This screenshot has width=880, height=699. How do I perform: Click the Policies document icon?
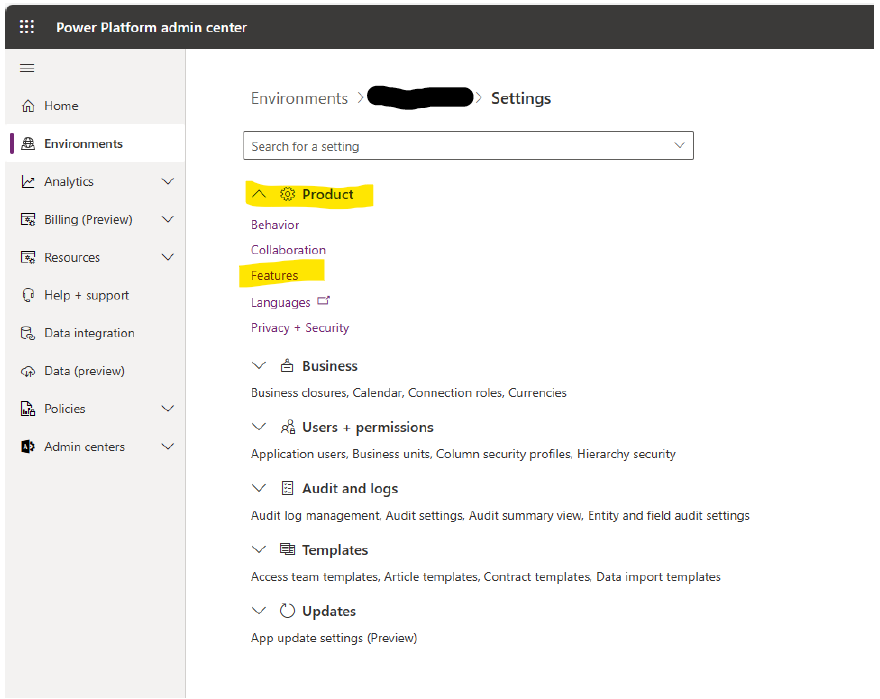28,409
